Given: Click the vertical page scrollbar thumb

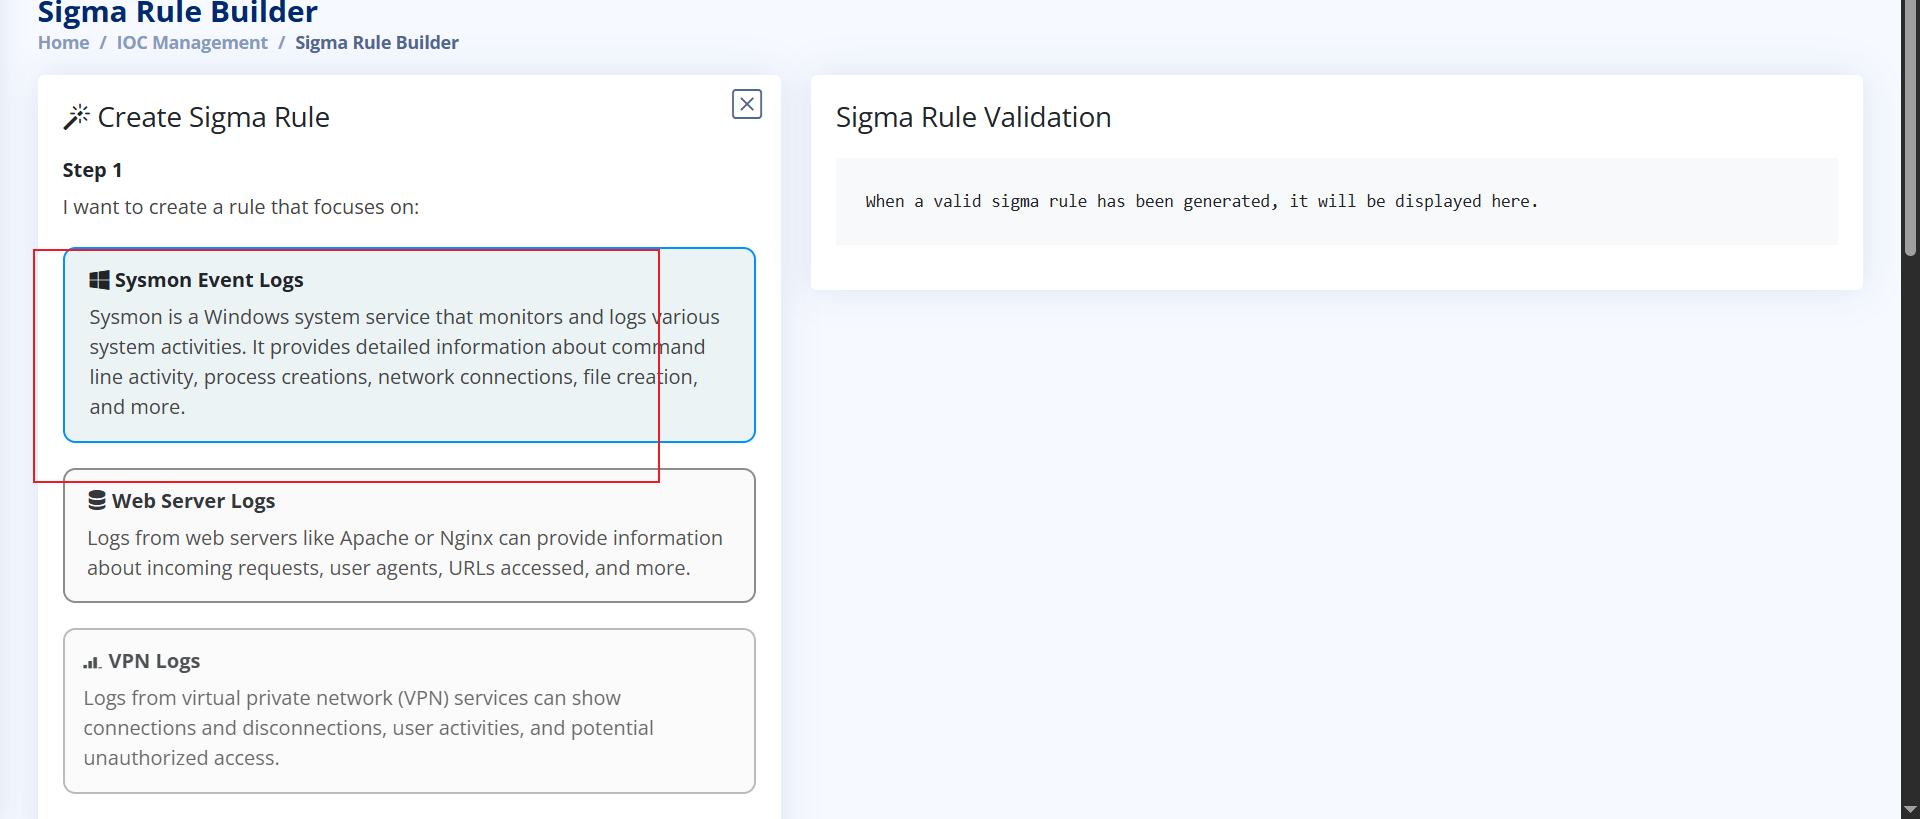Looking at the screenshot, I should [x=1910, y=130].
